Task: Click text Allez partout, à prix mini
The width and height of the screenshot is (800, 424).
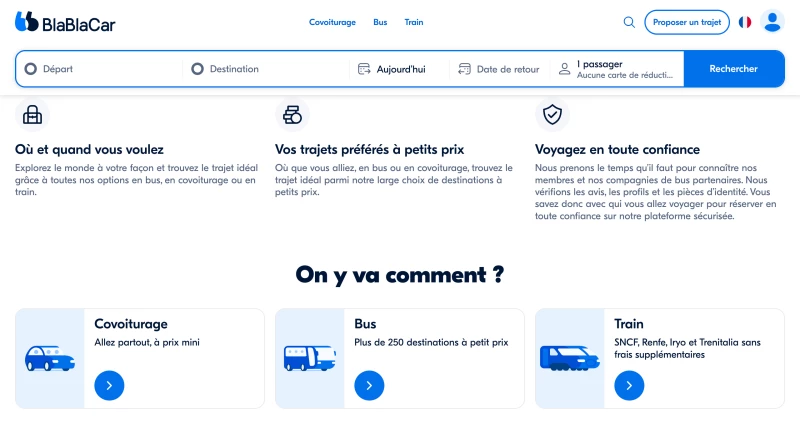Action: [x=147, y=342]
